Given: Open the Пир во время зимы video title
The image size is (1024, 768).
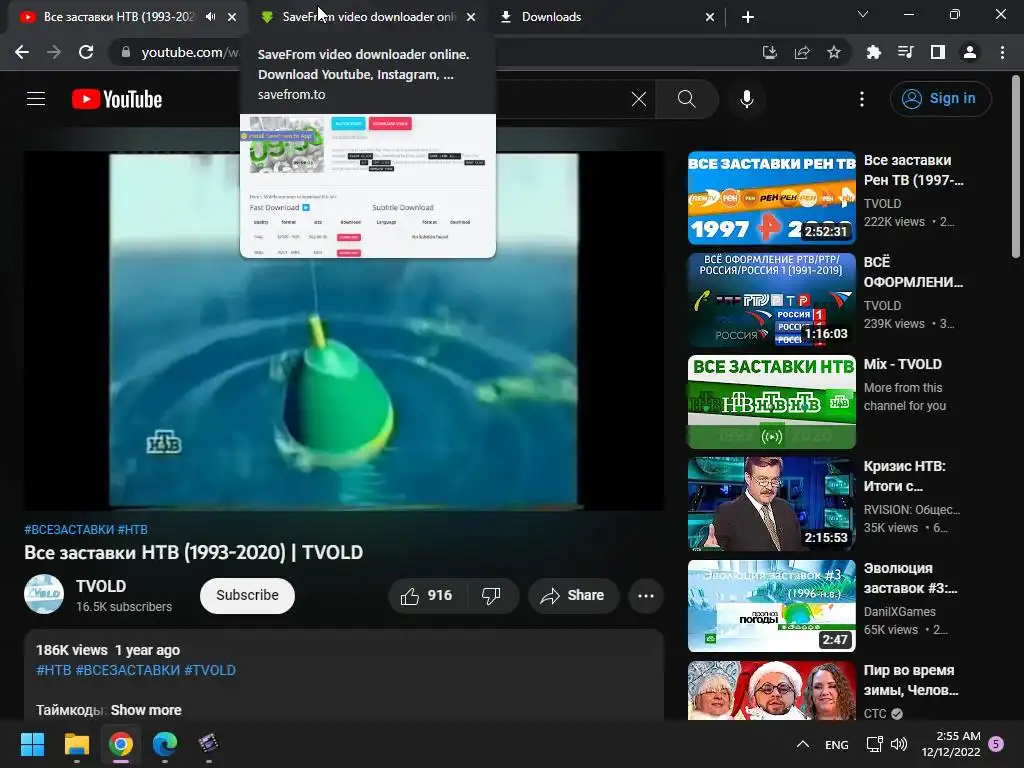Looking at the screenshot, I should click(911, 680).
